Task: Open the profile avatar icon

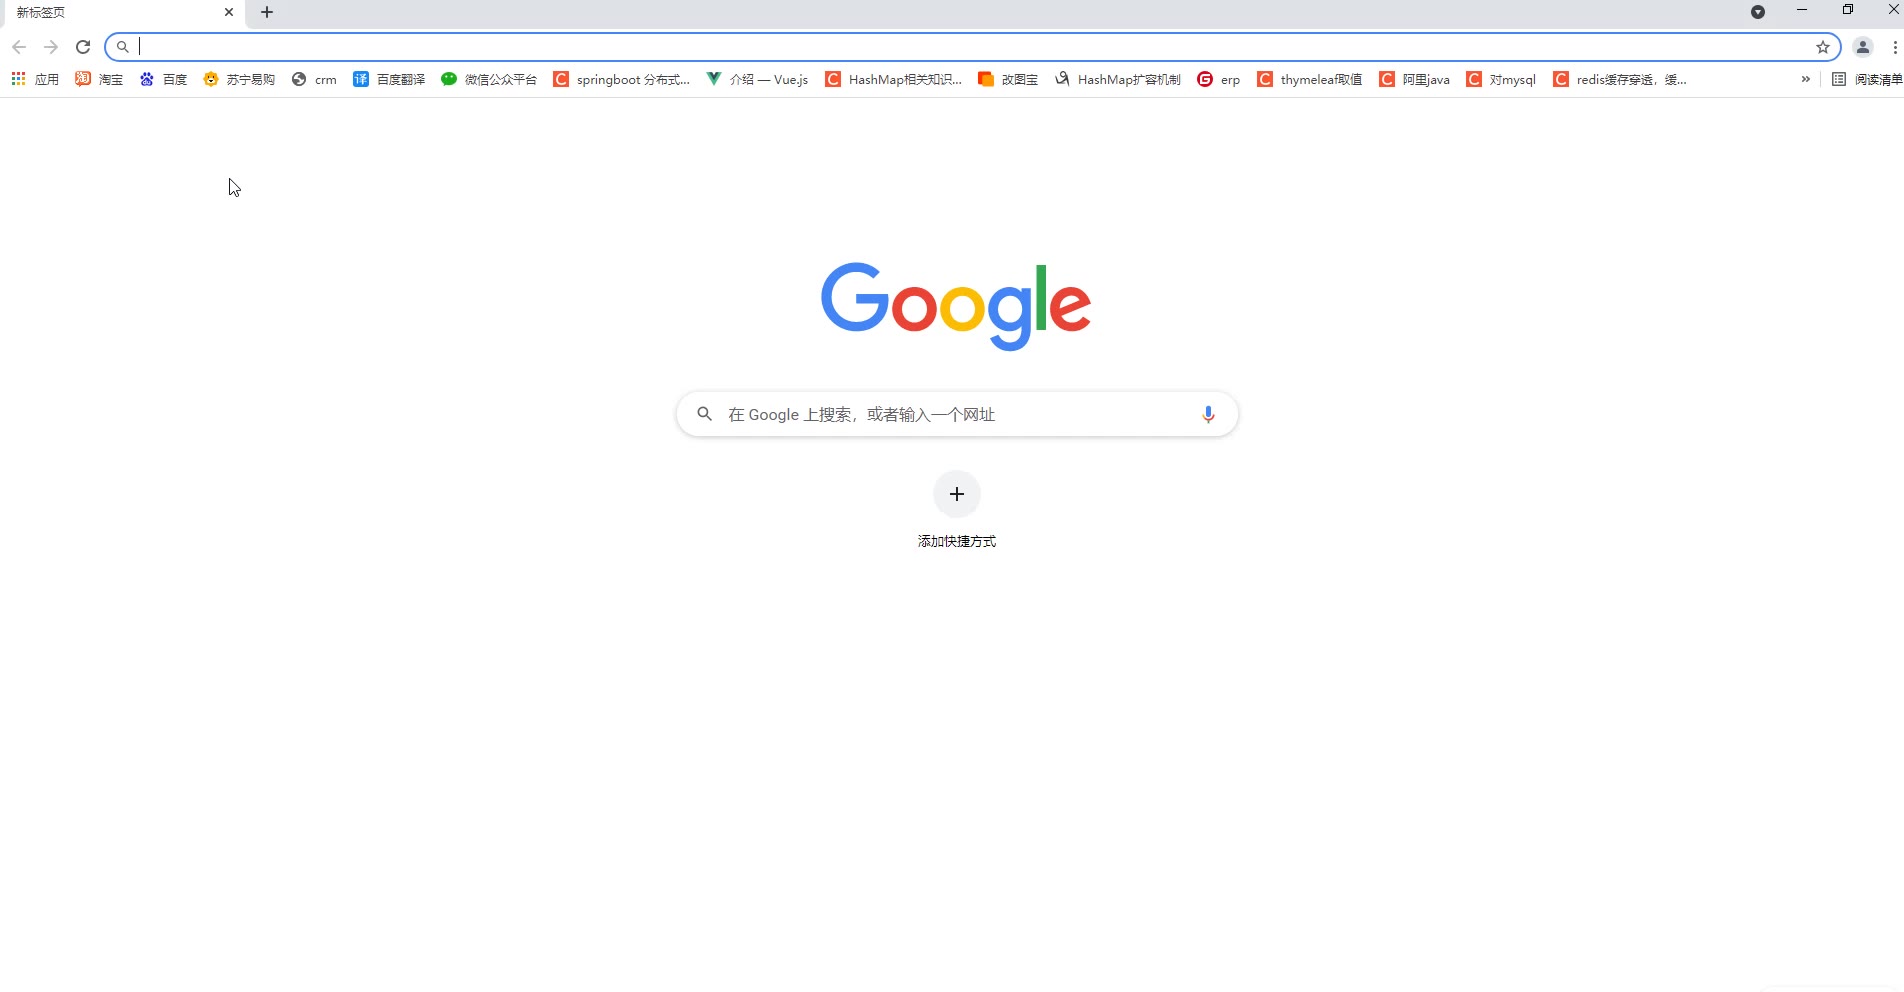Action: (1863, 47)
